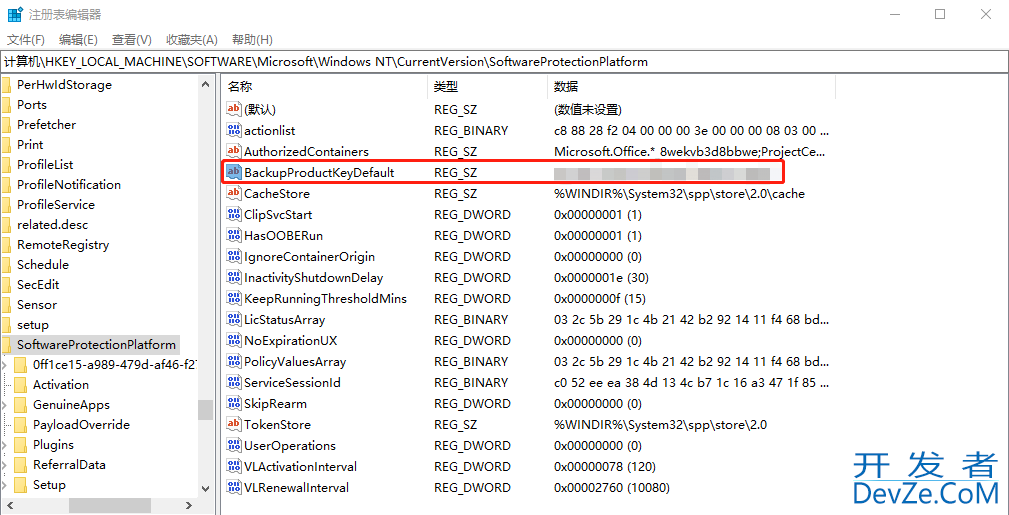The image size is (1009, 515).
Task: Click the DWORD icon of ClipSvcStart
Action: 234,214
